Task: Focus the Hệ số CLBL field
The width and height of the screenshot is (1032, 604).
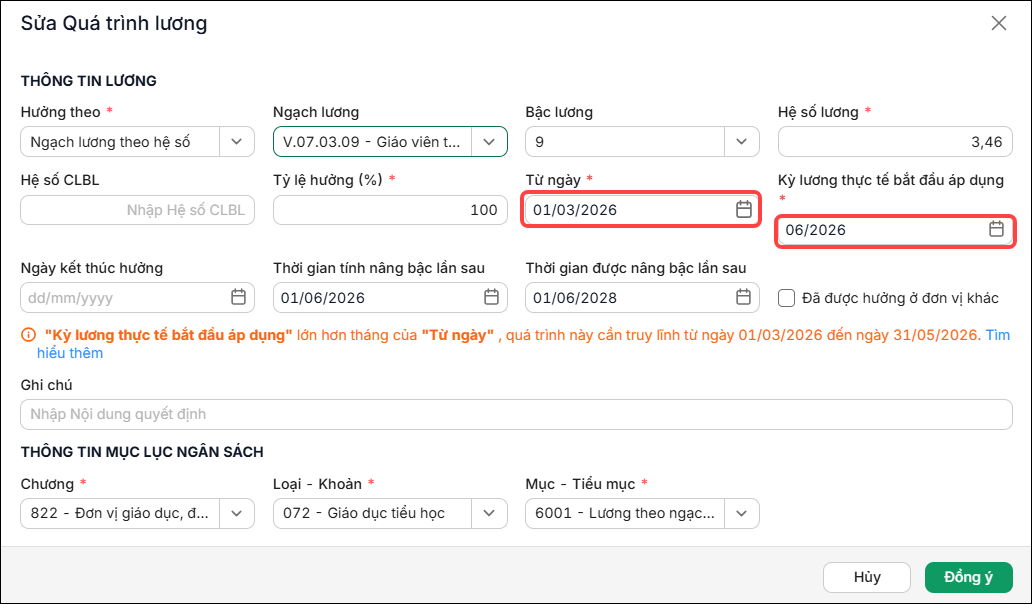Action: 138,210
